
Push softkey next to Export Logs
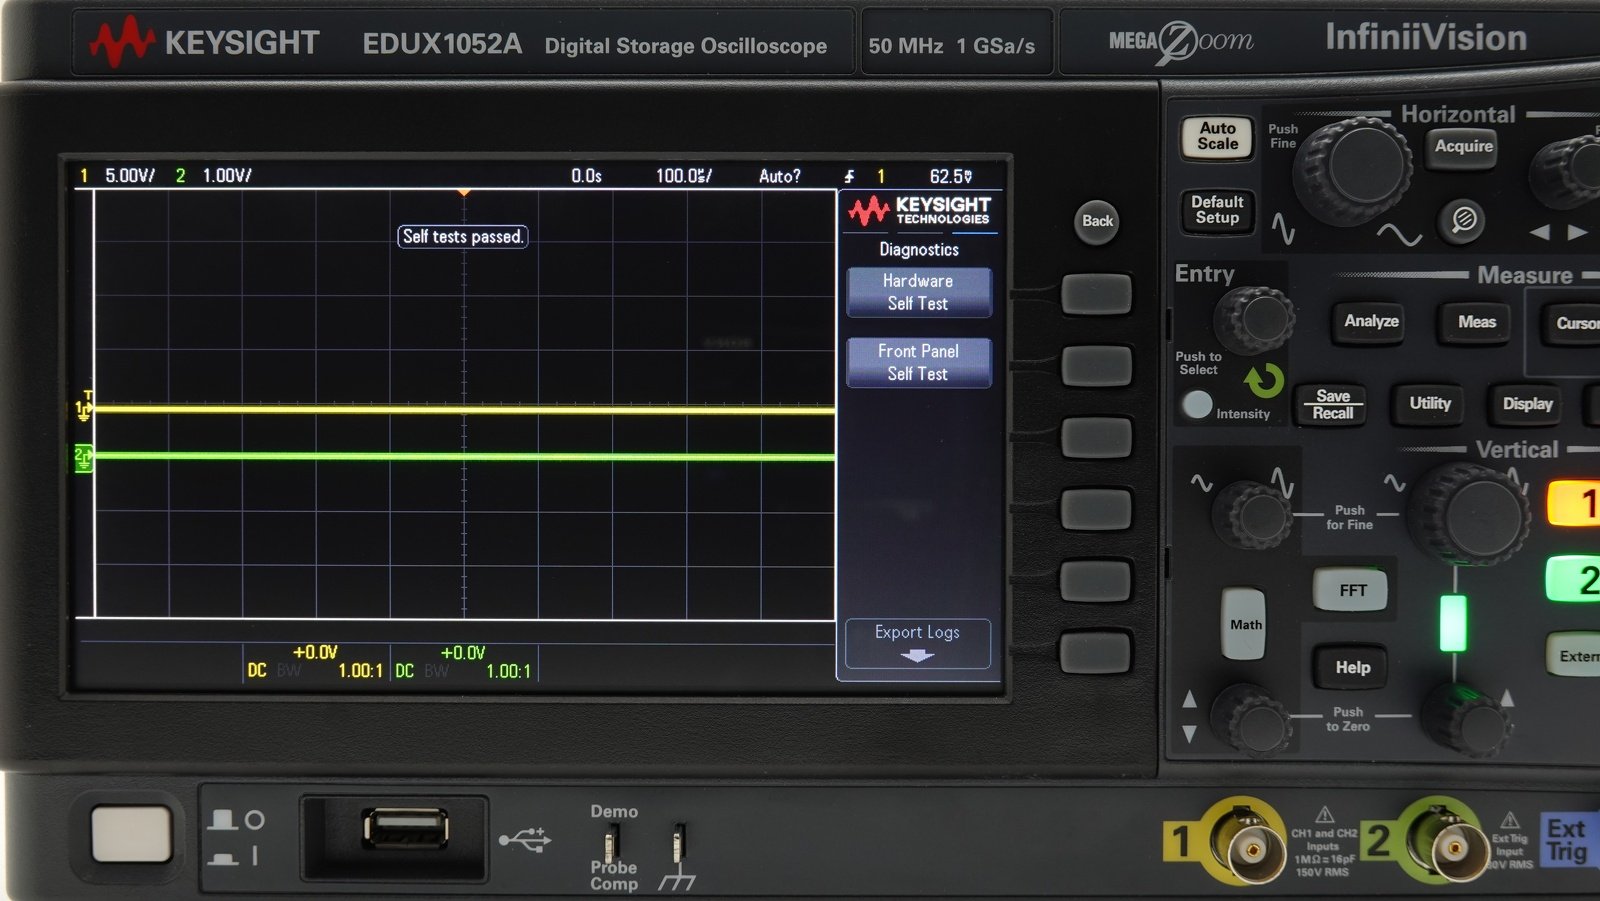pos(1095,653)
